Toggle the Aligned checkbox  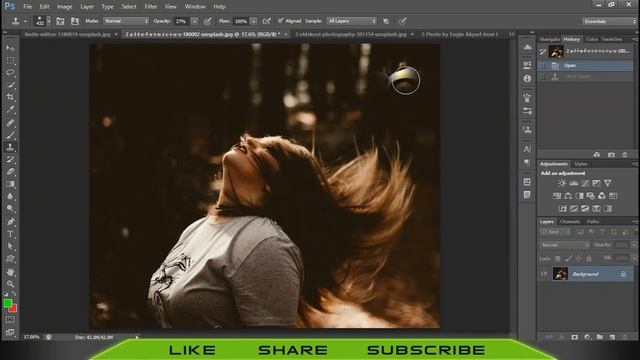[x=280, y=21]
